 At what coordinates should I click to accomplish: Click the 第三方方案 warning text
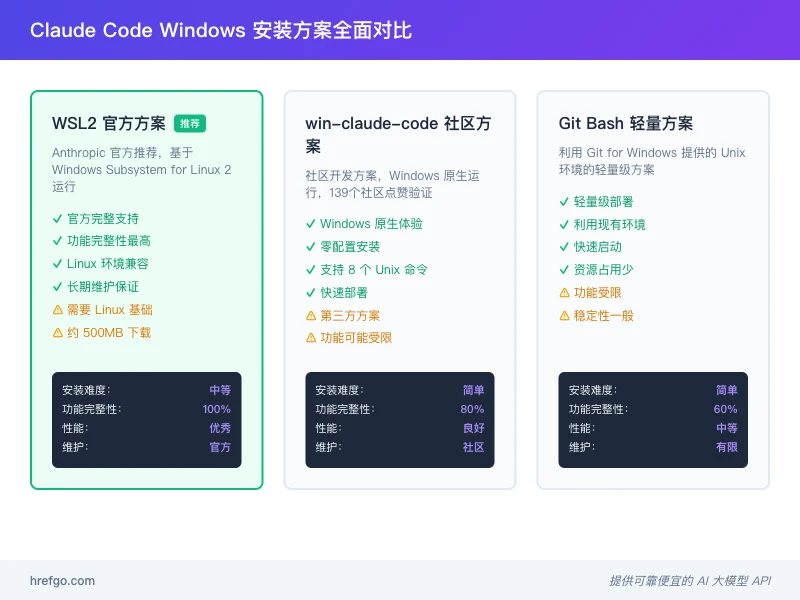pos(350,316)
